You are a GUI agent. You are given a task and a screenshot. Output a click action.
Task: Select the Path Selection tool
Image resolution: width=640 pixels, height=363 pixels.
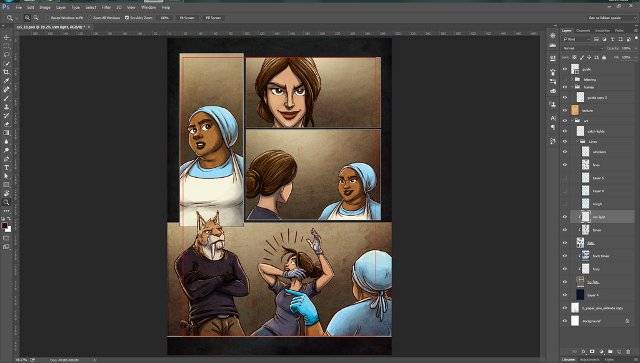click(6, 176)
